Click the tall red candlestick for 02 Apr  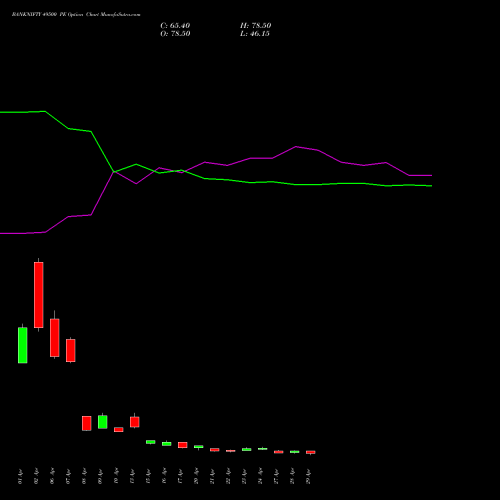[39, 295]
